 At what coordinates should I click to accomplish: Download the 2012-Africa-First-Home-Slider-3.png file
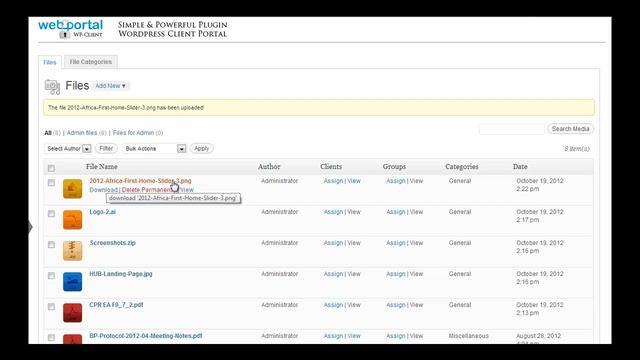point(103,190)
